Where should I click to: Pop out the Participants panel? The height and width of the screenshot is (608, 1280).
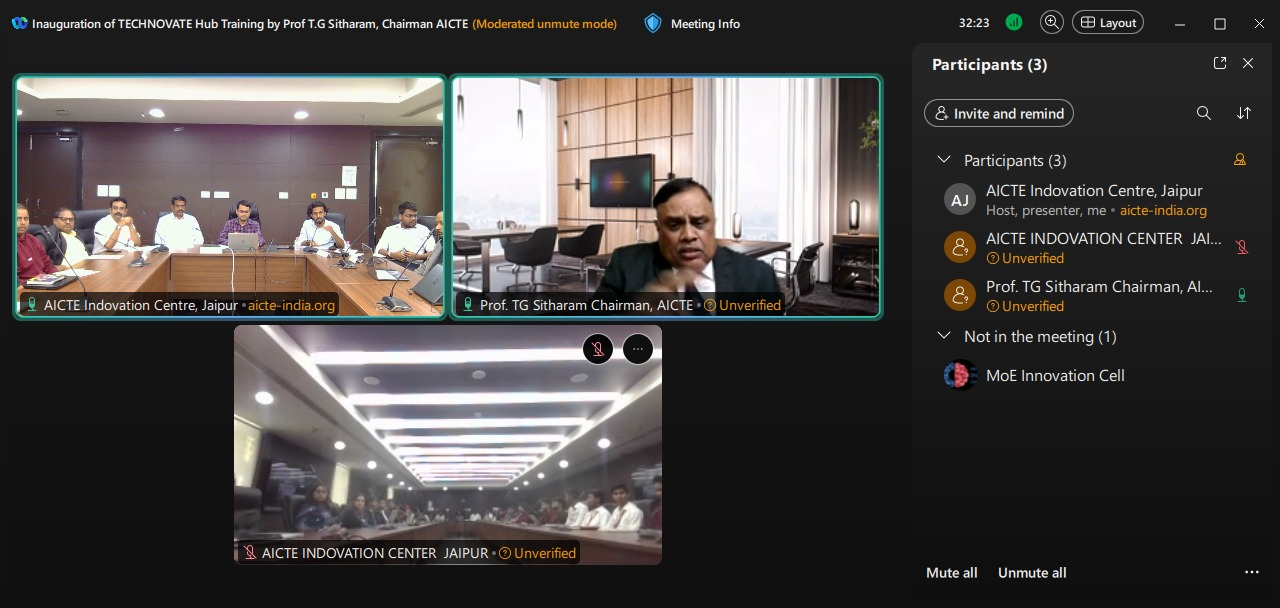[x=1219, y=63]
